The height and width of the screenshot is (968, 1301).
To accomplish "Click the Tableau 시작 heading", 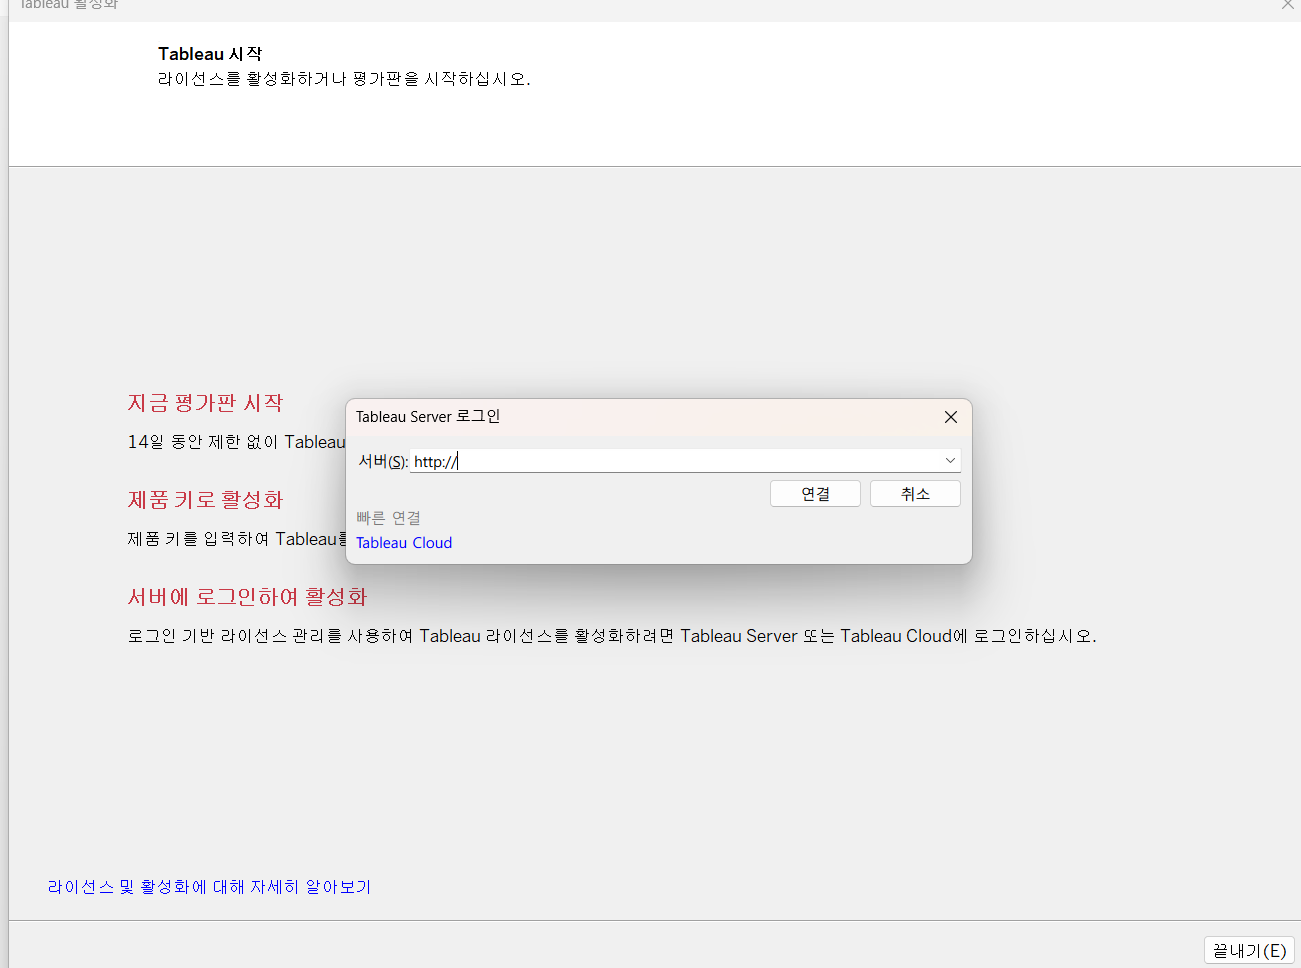I will 210,54.
